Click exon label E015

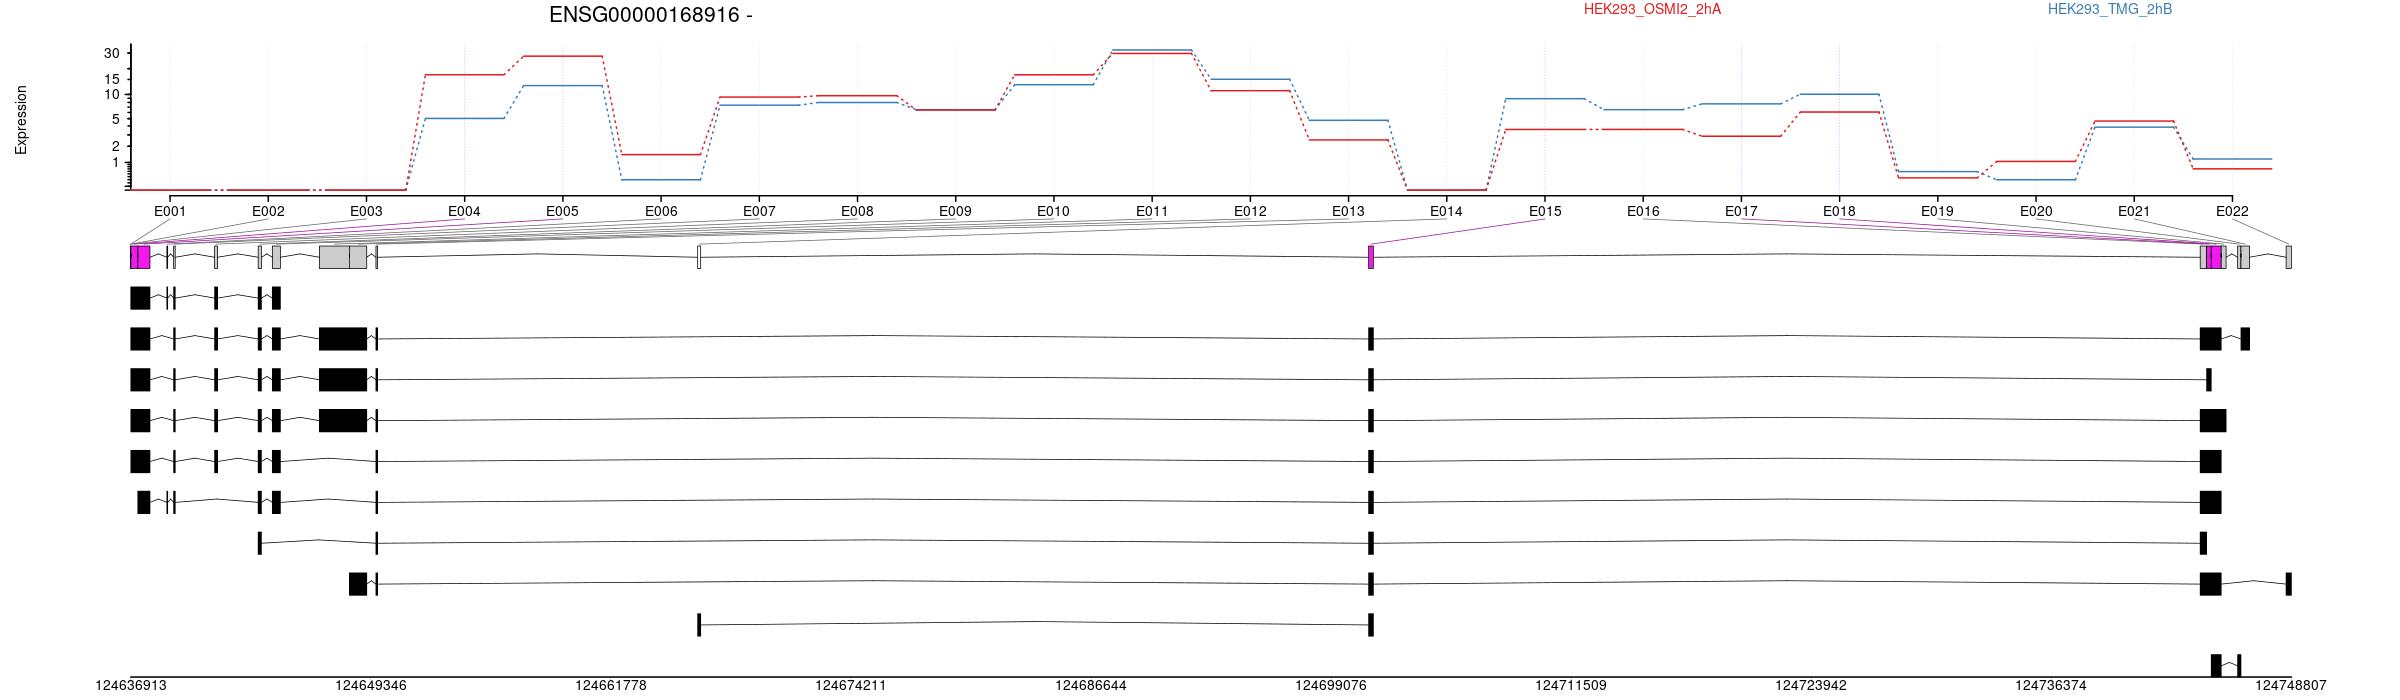(1545, 211)
